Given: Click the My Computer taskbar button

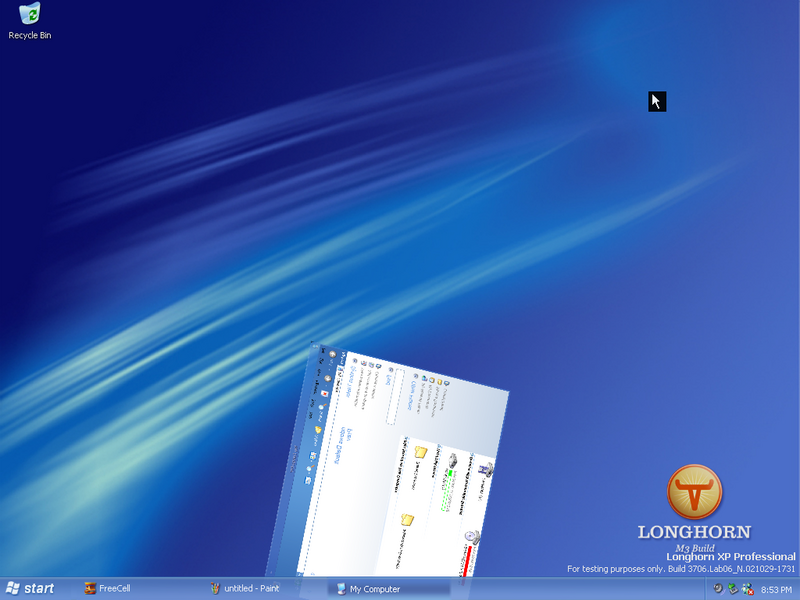Looking at the screenshot, I should click(389, 589).
